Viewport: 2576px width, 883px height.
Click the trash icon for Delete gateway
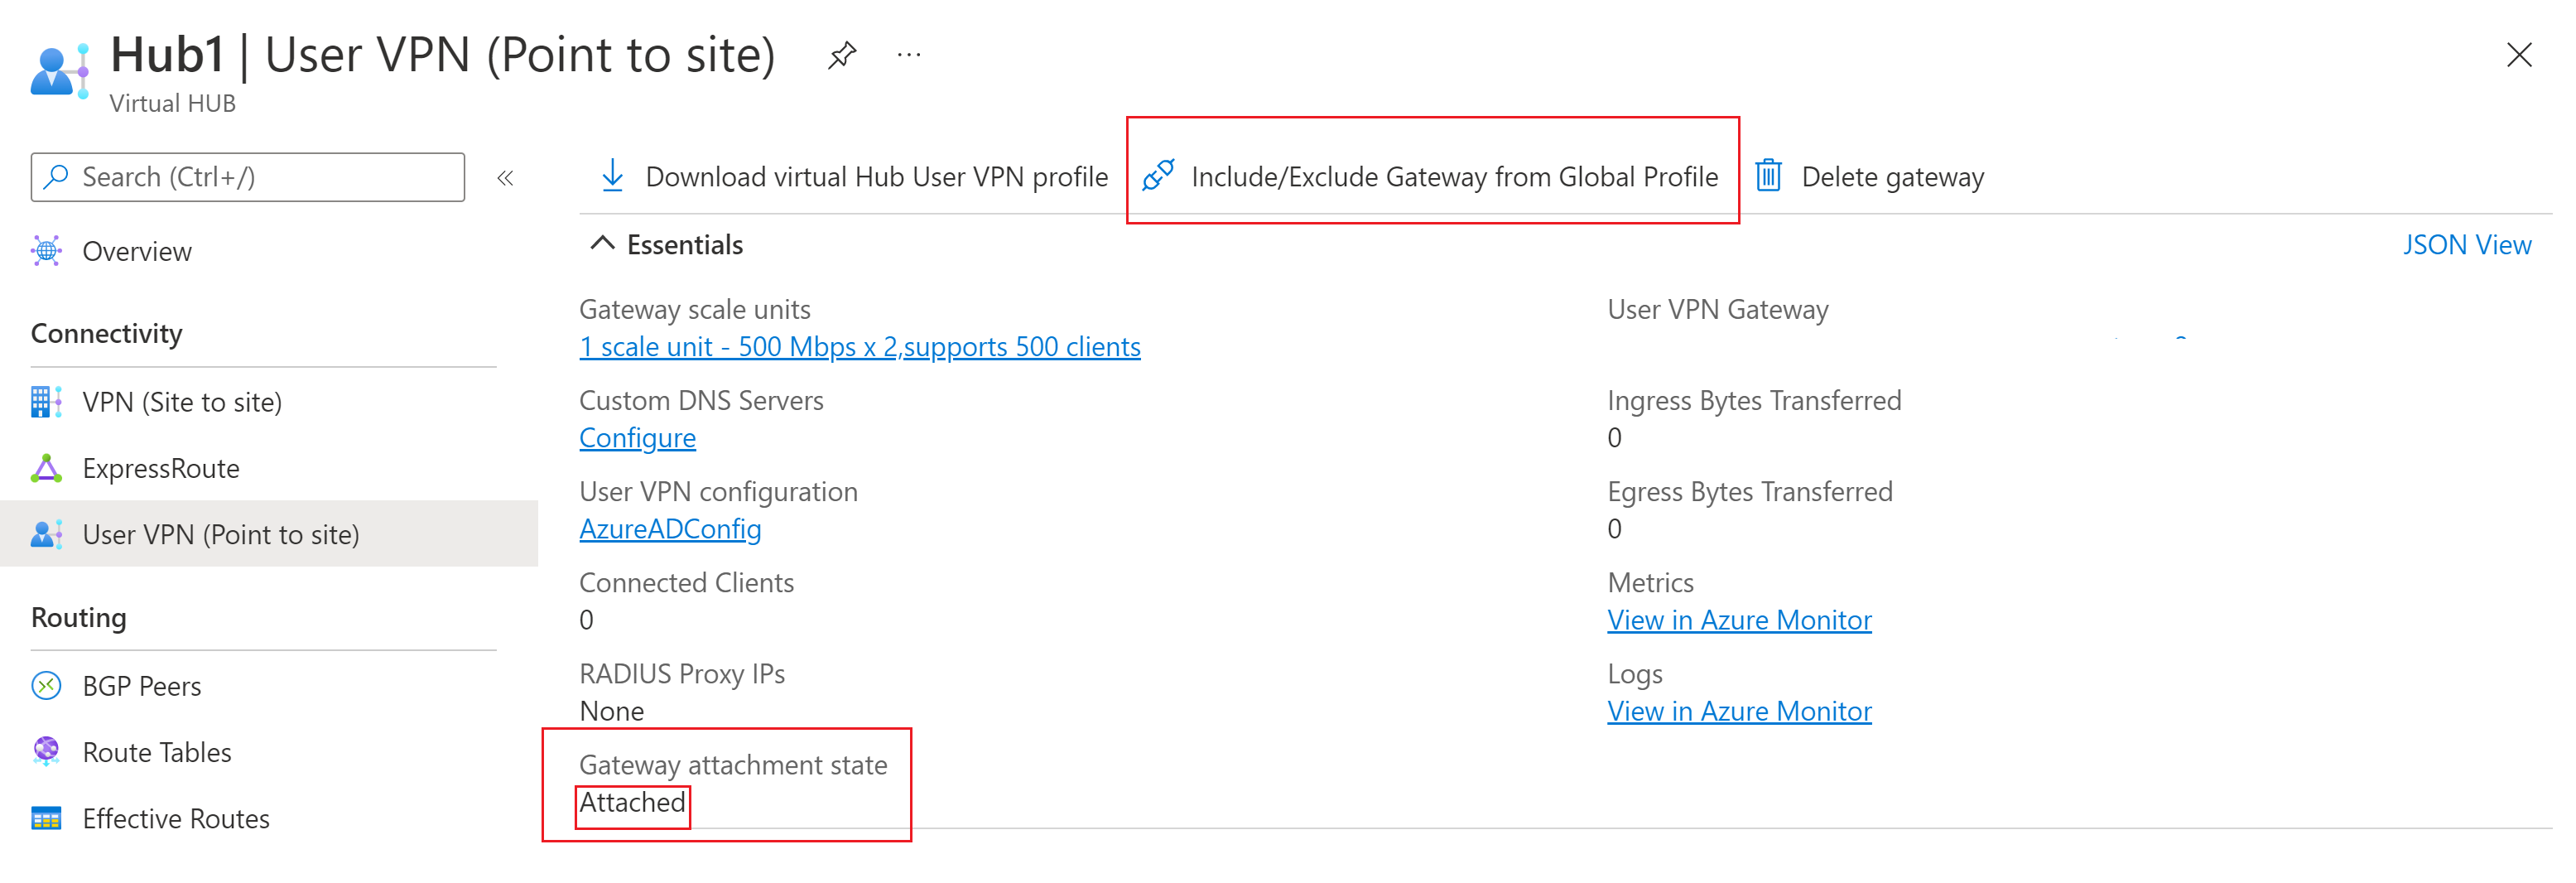(x=1768, y=176)
